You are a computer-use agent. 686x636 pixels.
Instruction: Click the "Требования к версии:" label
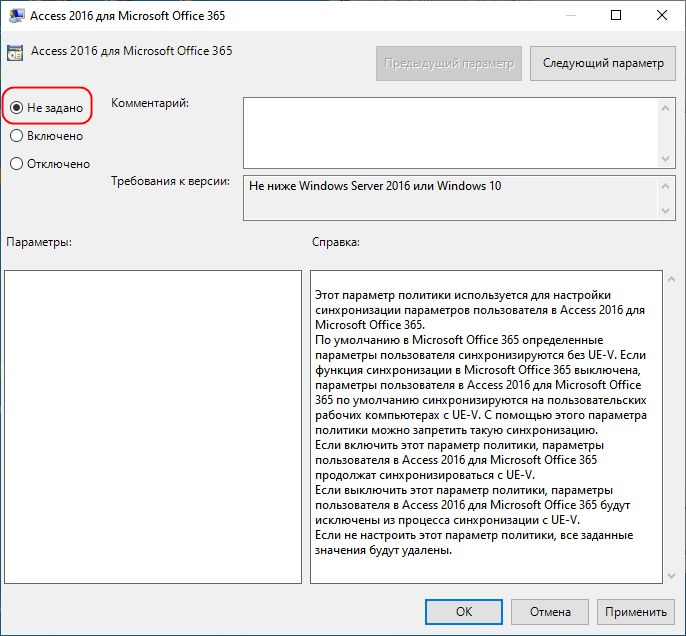170,181
